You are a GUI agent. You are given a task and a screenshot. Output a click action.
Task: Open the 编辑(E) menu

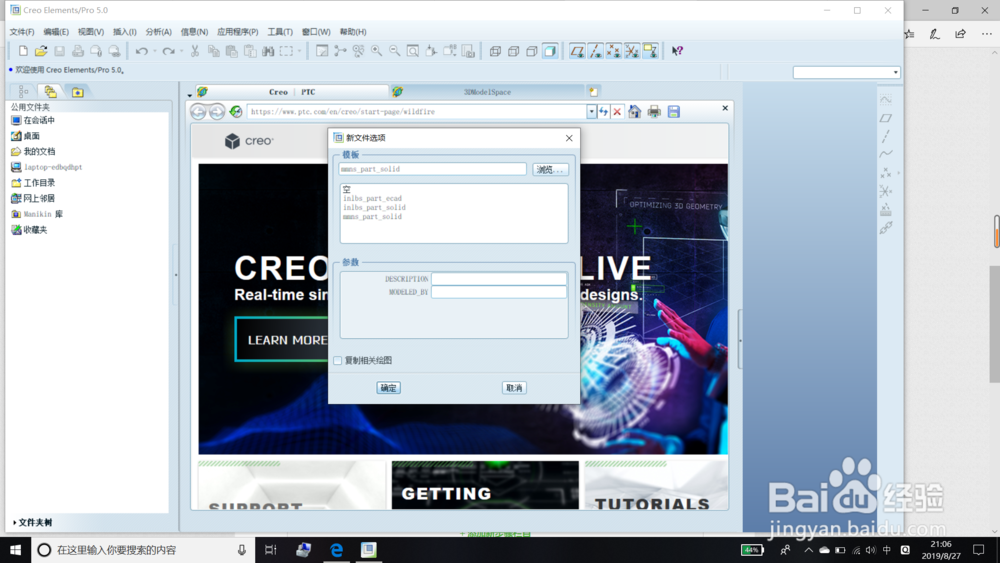[56, 32]
